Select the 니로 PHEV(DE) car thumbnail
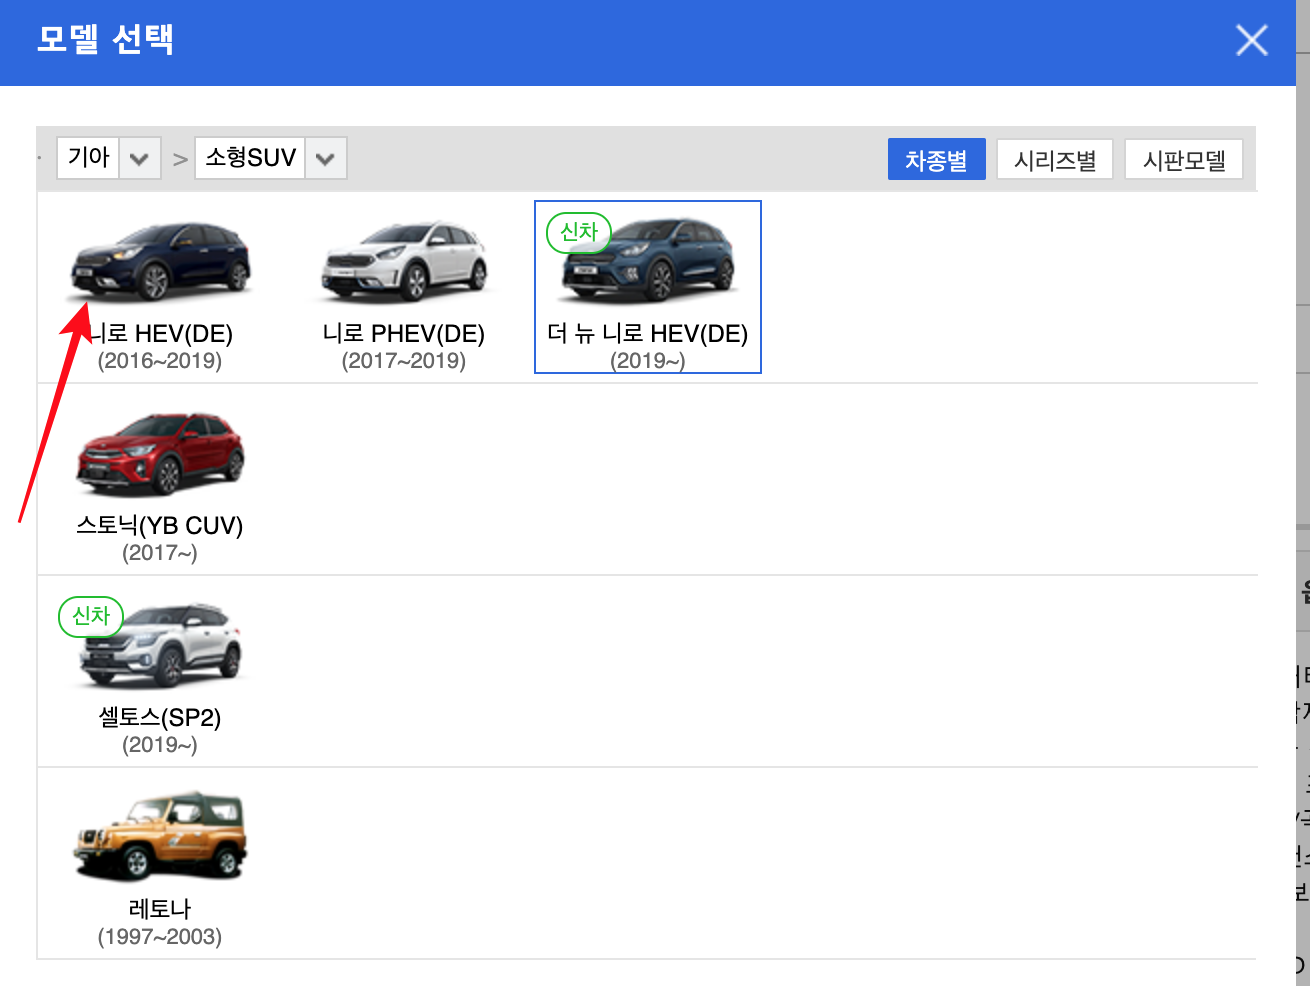This screenshot has width=1310, height=986. pyautogui.click(x=404, y=261)
